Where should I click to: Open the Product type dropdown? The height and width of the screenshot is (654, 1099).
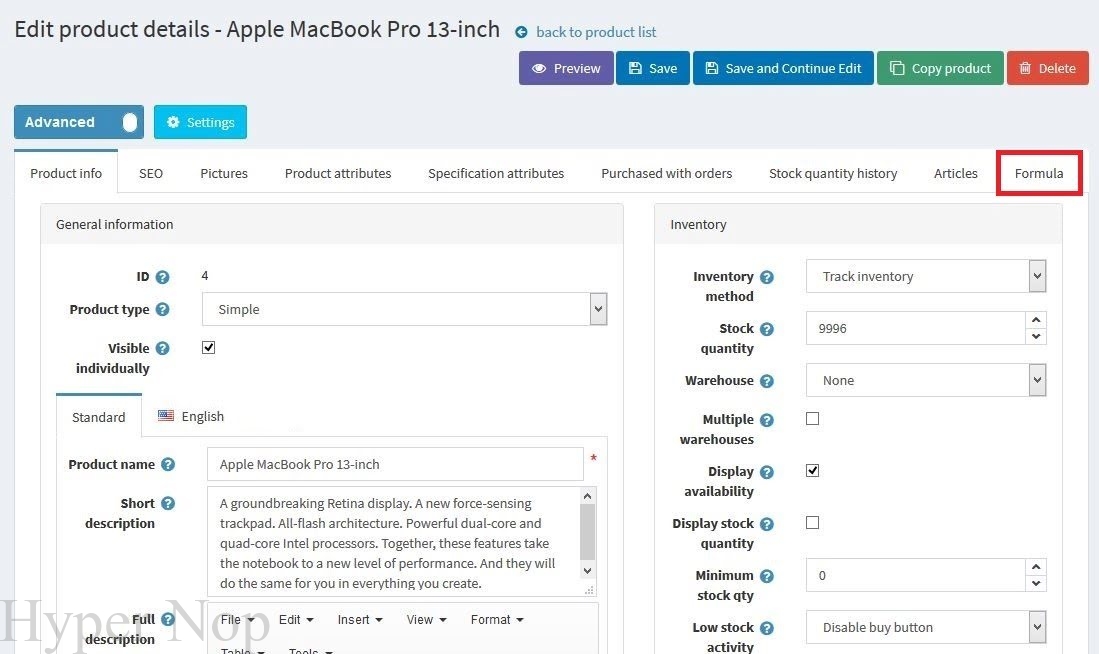pyautogui.click(x=404, y=309)
